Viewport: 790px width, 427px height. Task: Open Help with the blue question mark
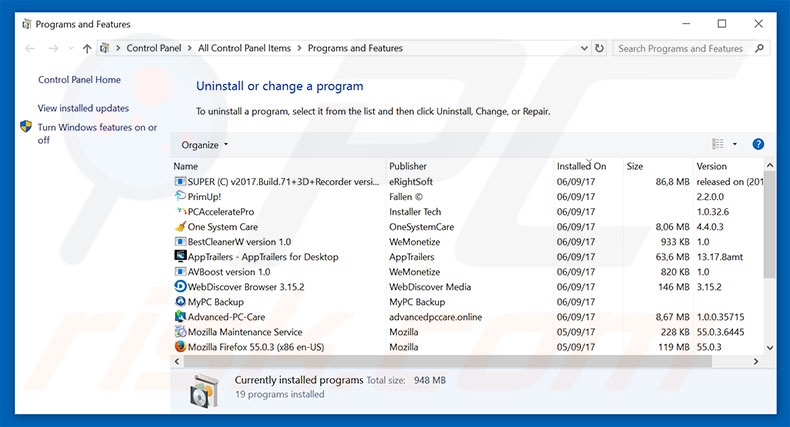pyautogui.click(x=758, y=145)
